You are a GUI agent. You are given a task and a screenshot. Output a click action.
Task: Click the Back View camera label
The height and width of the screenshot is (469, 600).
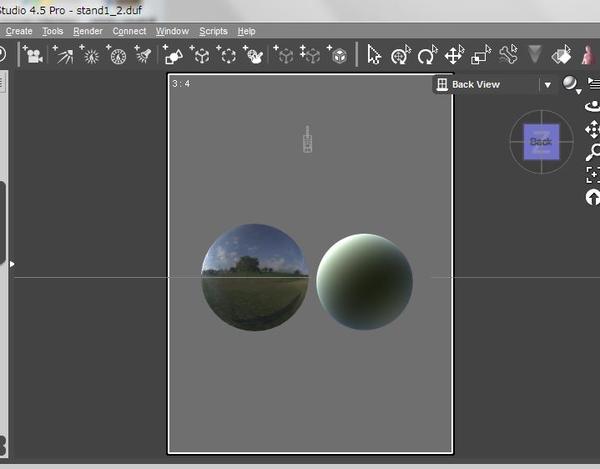[476, 85]
